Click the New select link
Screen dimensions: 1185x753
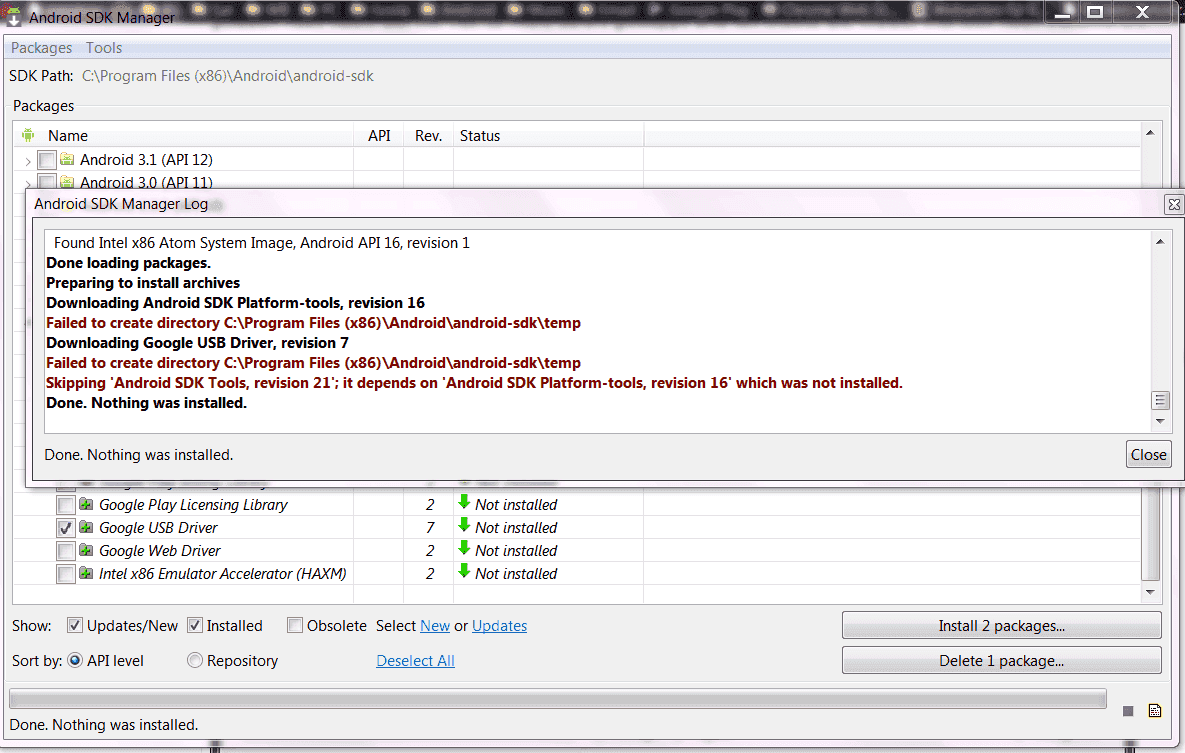(x=435, y=626)
